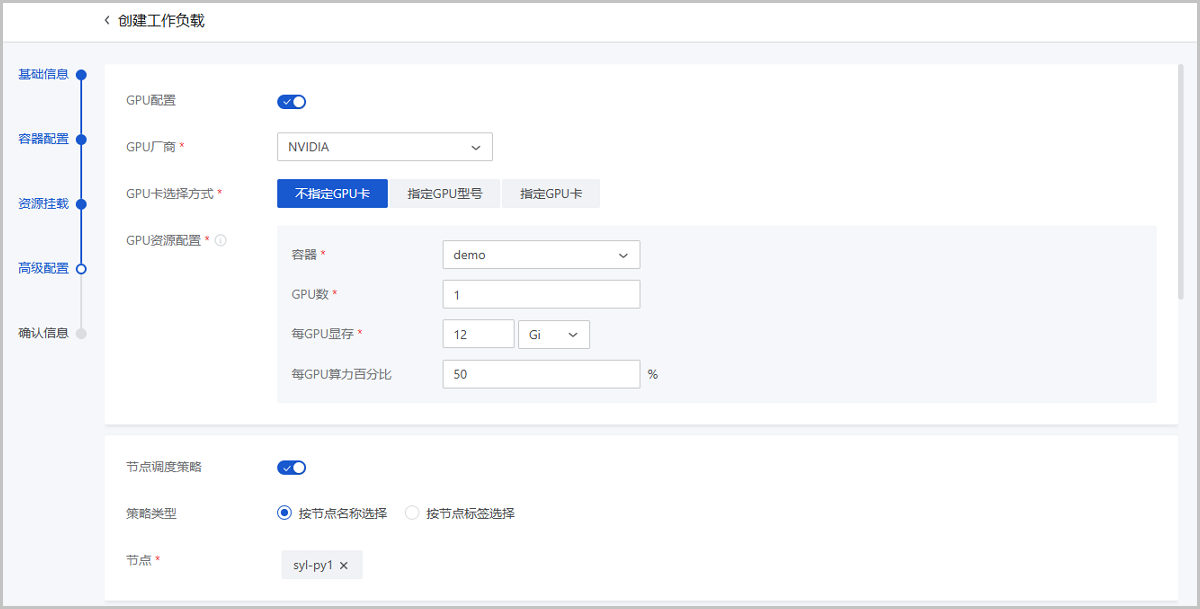1200x609 pixels.
Task: Jump to the 容器配置 step
Action: point(44,139)
